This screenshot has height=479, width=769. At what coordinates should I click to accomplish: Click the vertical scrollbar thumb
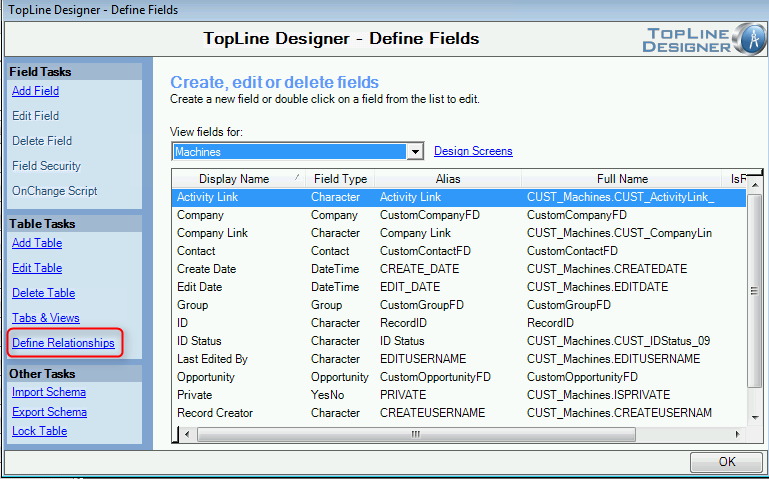coord(755,291)
